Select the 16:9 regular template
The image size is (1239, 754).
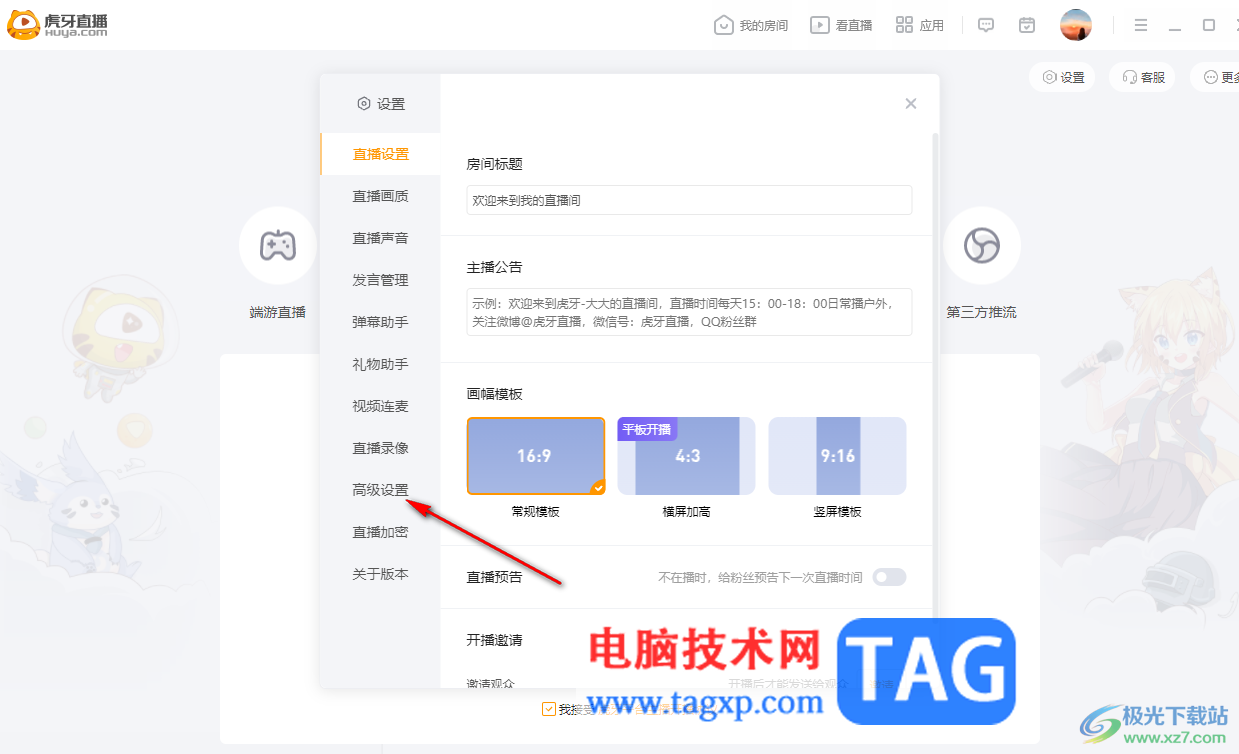pos(536,456)
